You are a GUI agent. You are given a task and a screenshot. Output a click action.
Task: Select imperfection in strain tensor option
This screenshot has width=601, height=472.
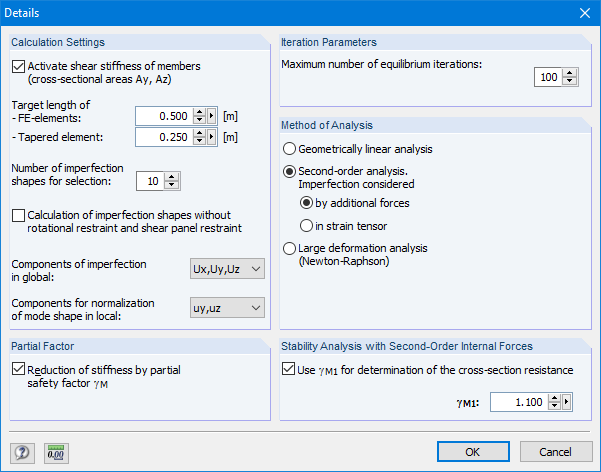point(307,225)
